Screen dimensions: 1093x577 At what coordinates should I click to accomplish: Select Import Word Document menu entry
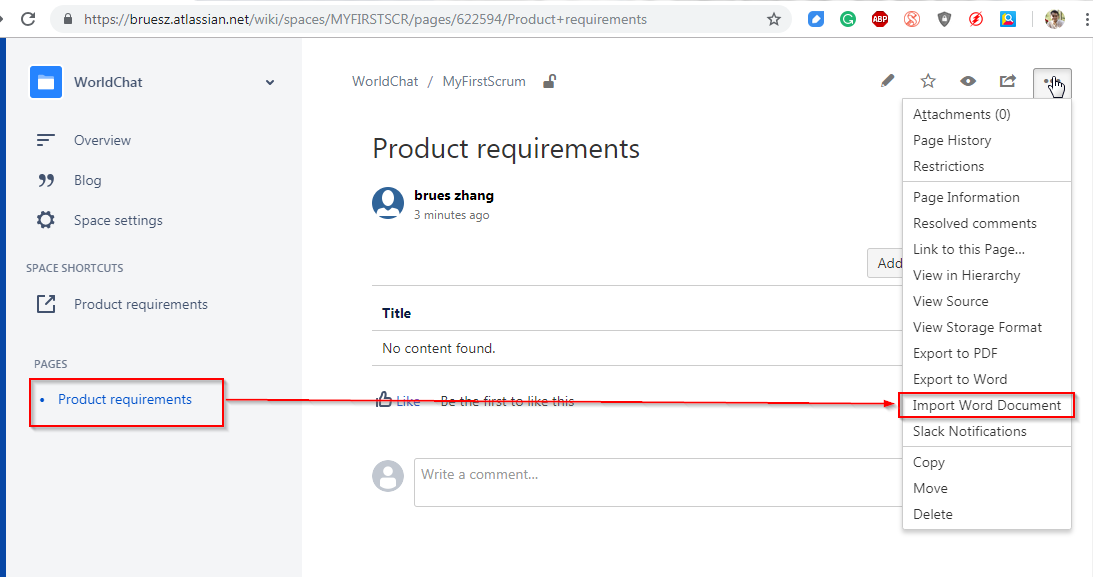click(986, 405)
